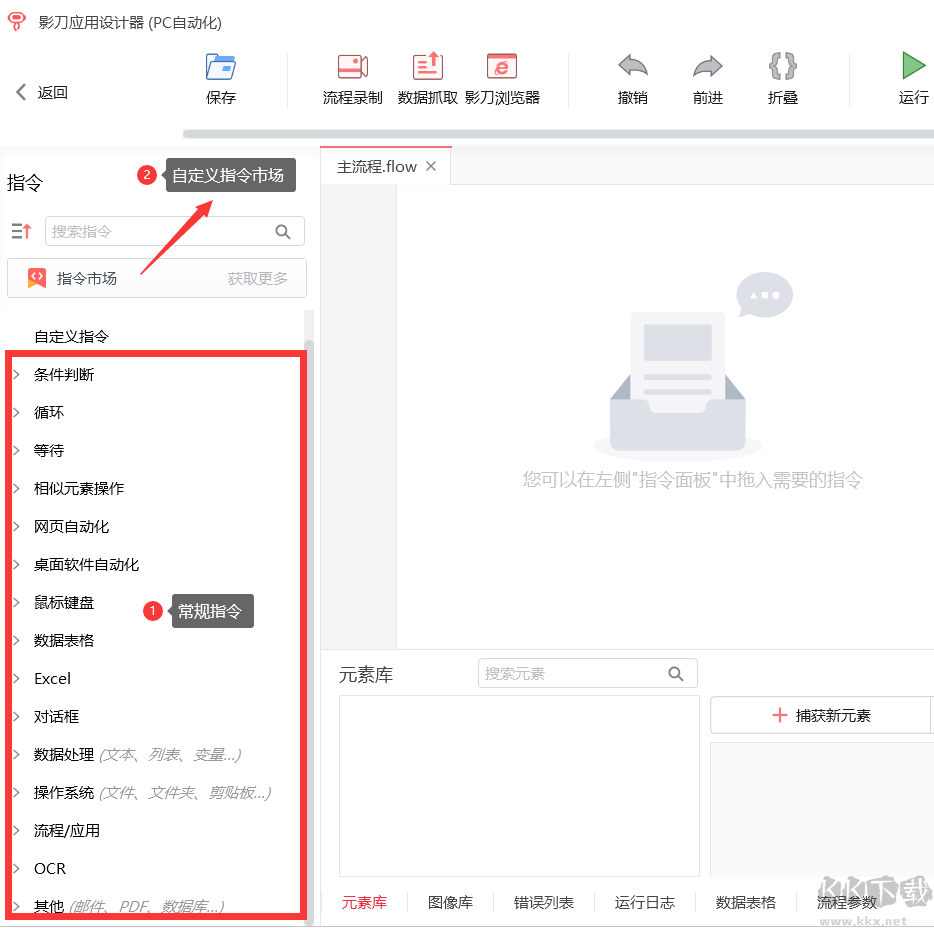The width and height of the screenshot is (934, 928).
Task: Expand the 条件判断 category
Action: click(x=62, y=374)
